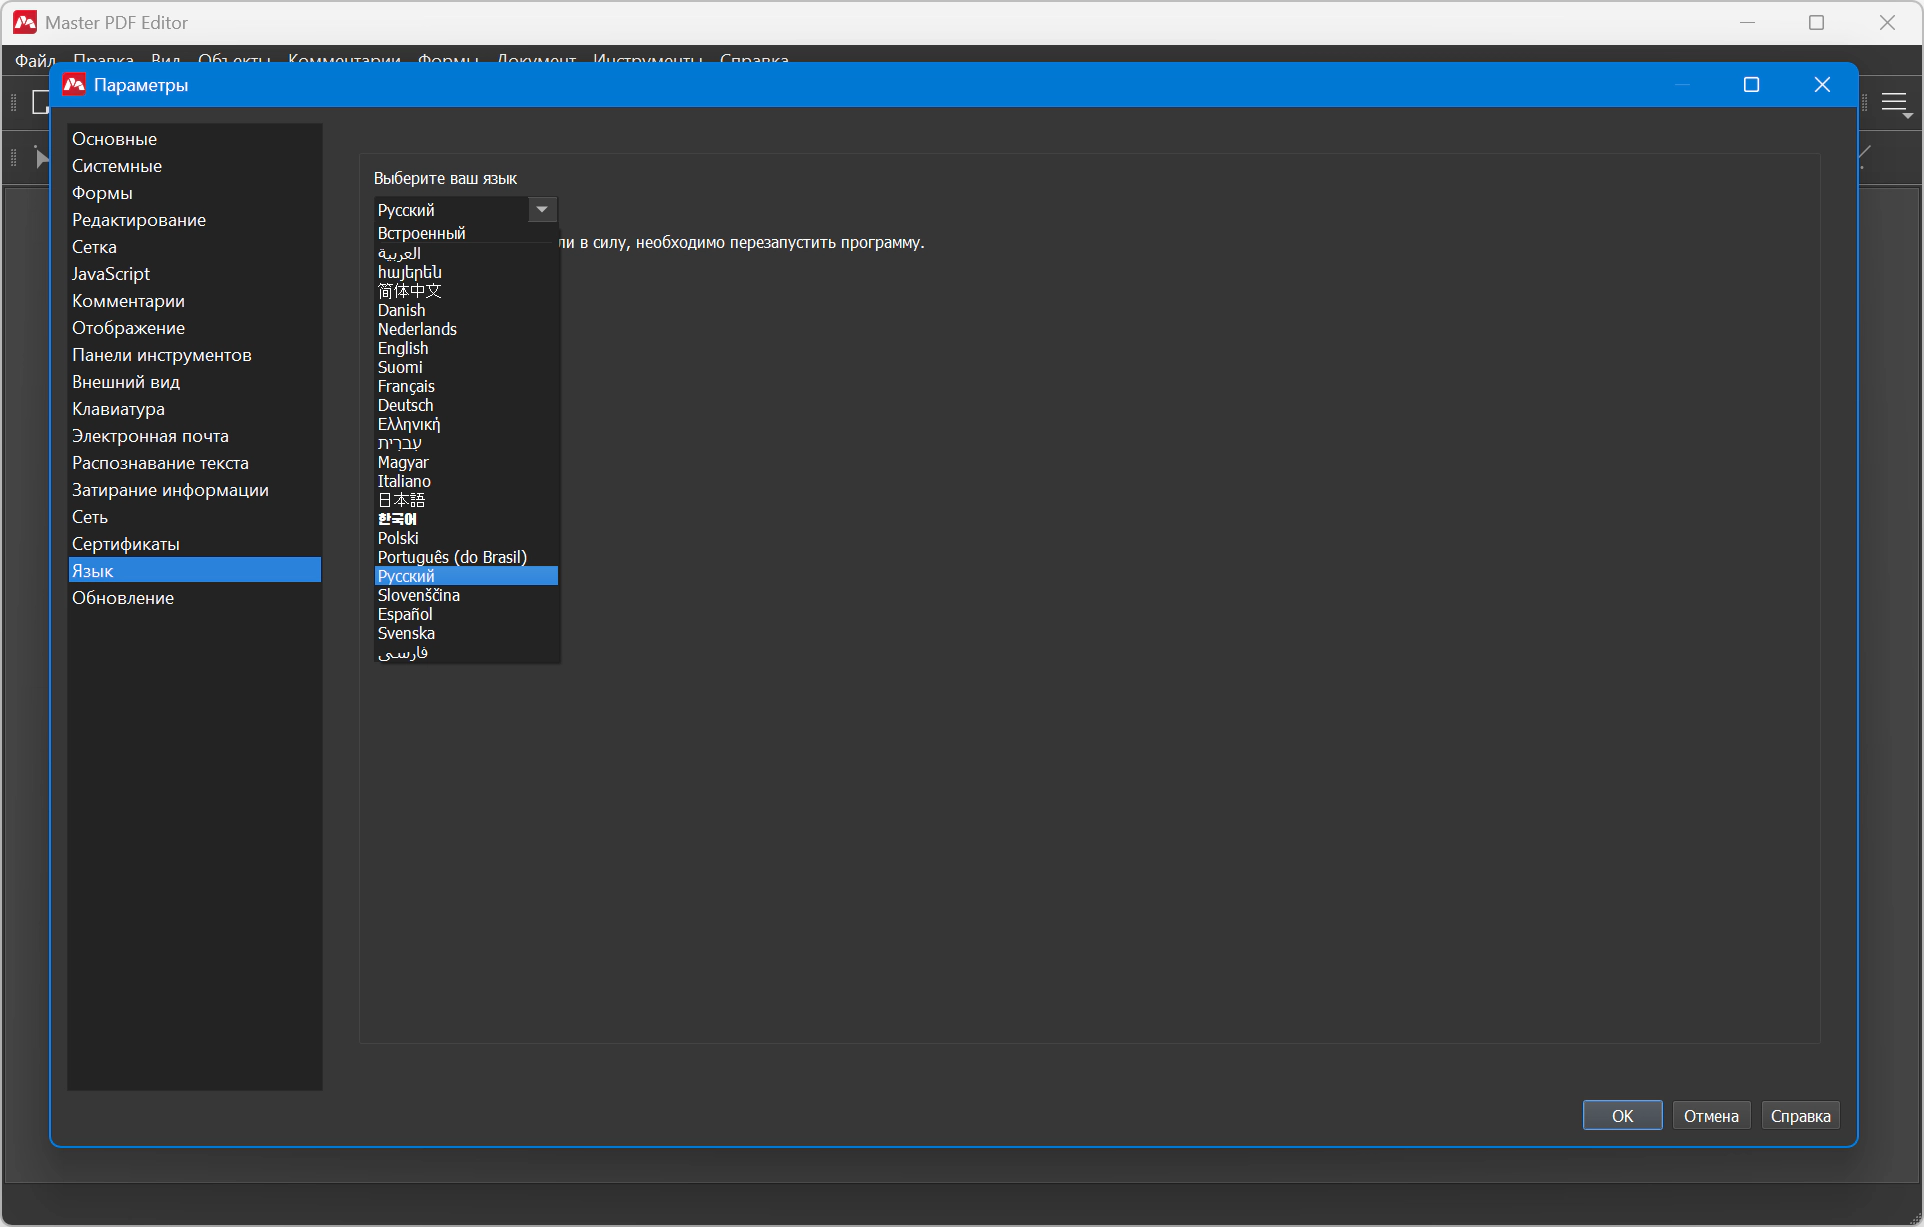The height and width of the screenshot is (1227, 1924).
Task: Select Электронная почта category
Action: click(195, 436)
